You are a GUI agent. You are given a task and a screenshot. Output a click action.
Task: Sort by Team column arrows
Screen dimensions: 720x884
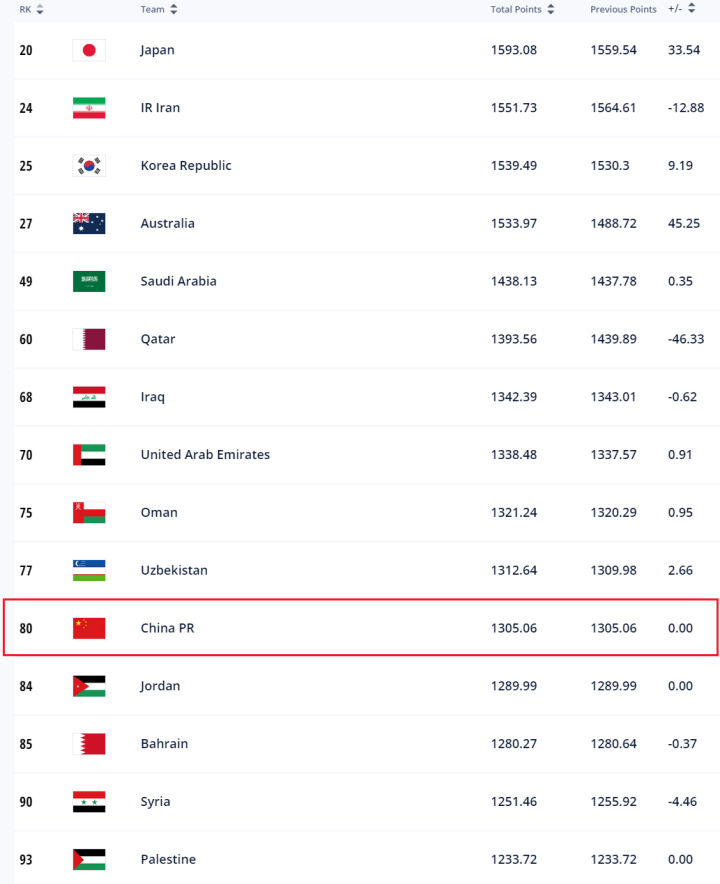[174, 9]
